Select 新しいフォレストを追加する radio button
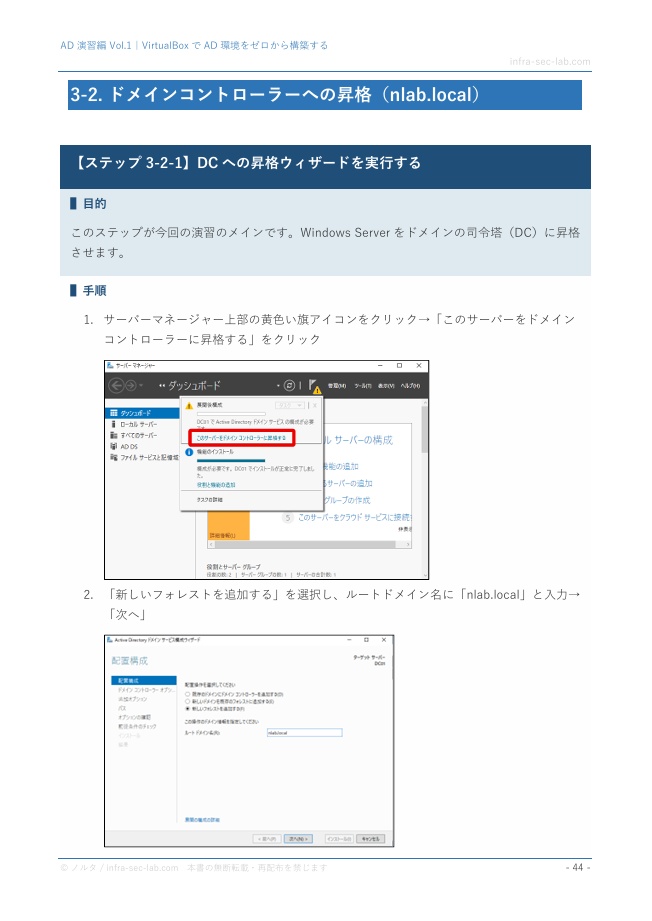652x921 pixels. point(188,709)
